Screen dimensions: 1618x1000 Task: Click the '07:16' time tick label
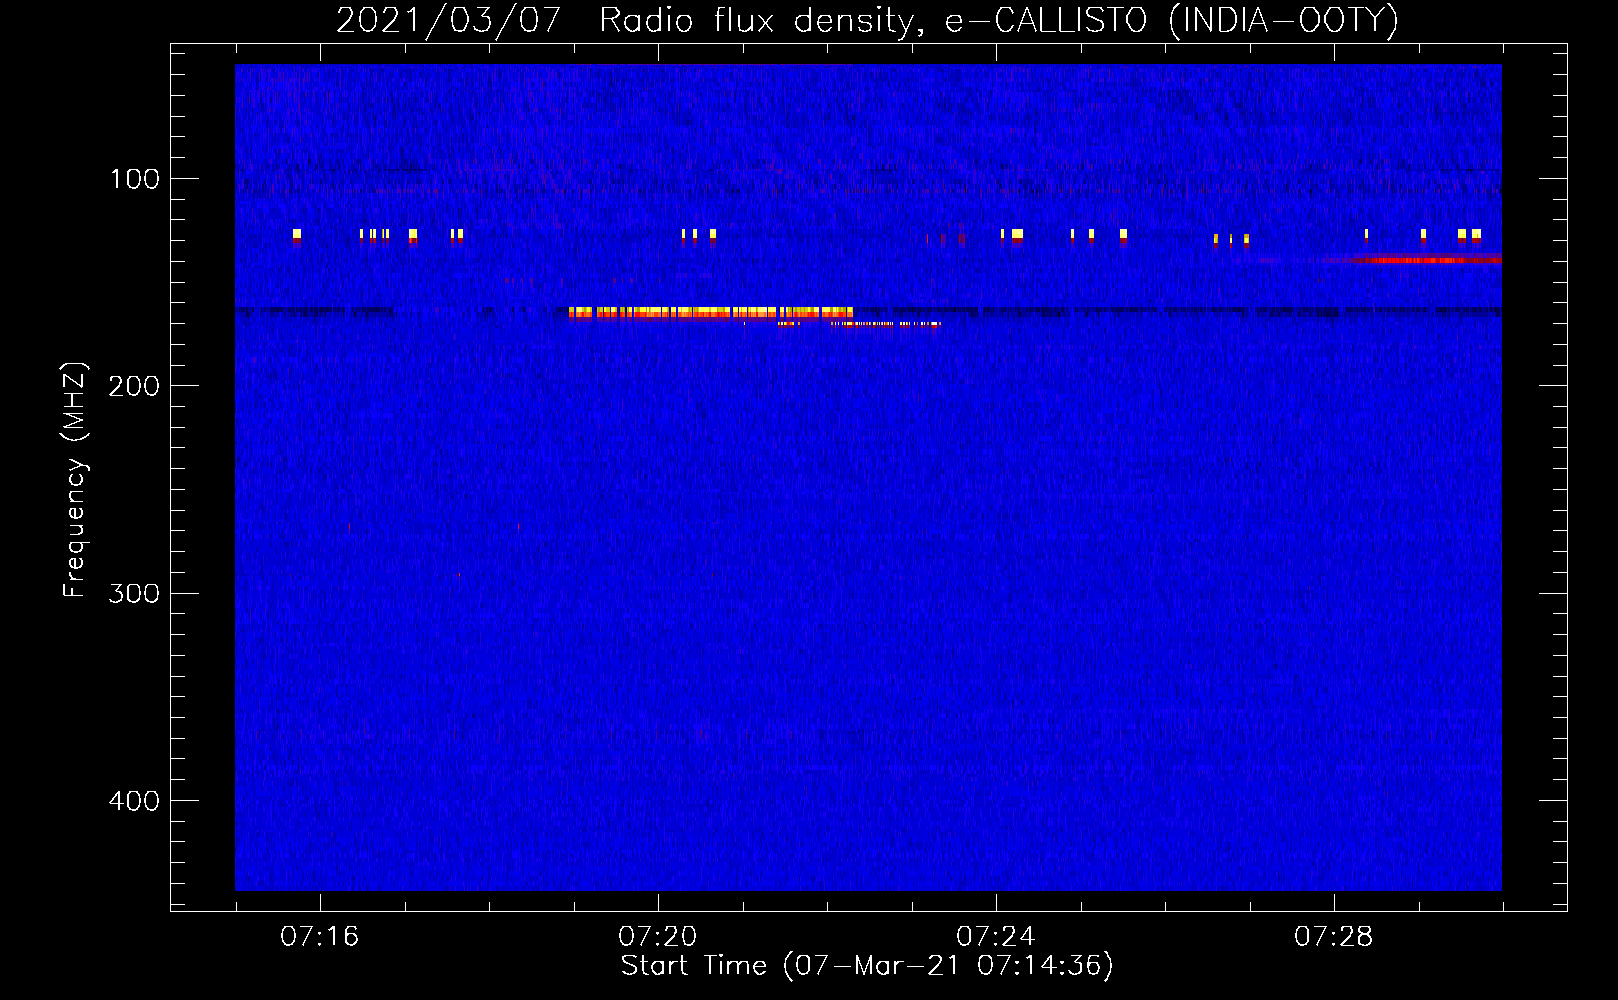[x=319, y=936]
